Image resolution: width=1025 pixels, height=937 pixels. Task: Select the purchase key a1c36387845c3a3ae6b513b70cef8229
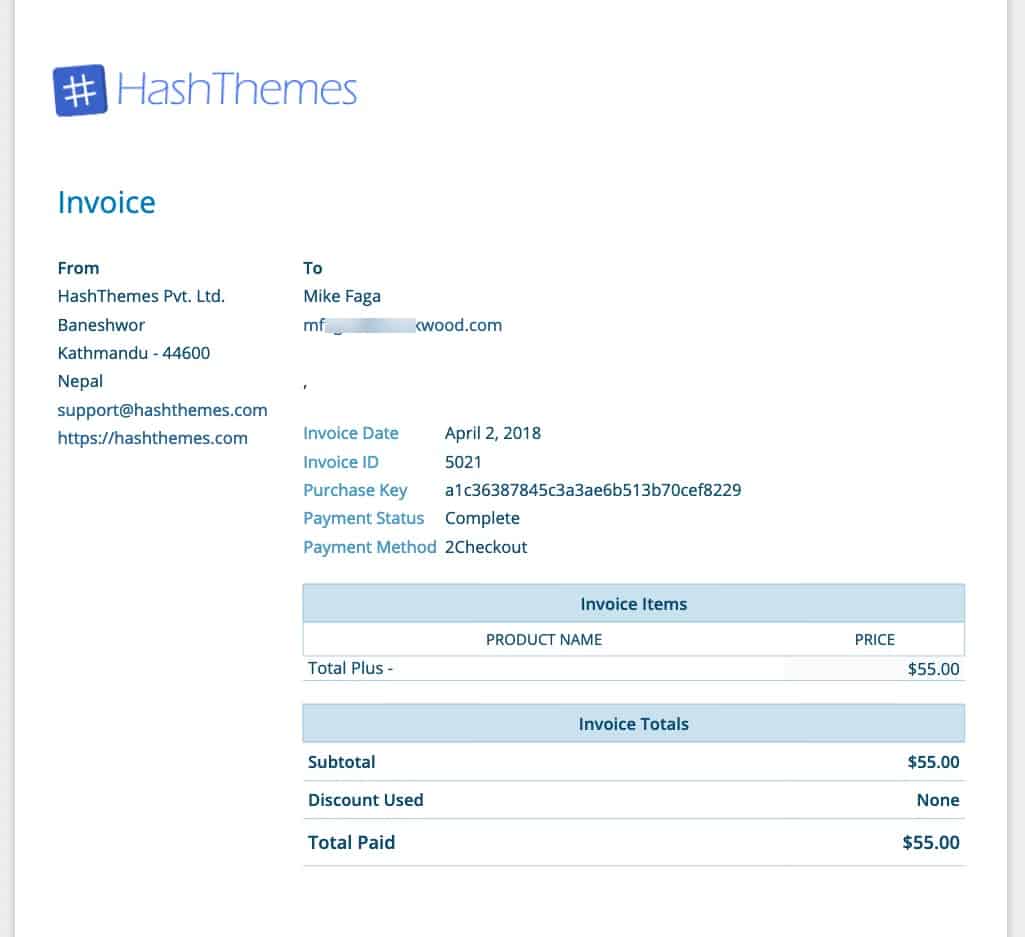tap(594, 490)
